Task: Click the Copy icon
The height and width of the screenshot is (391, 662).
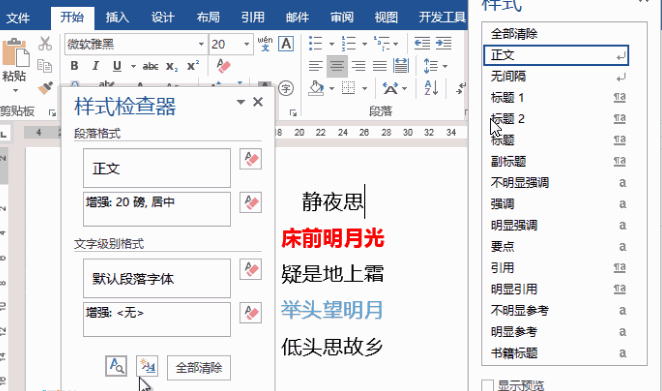Action: (x=44, y=66)
